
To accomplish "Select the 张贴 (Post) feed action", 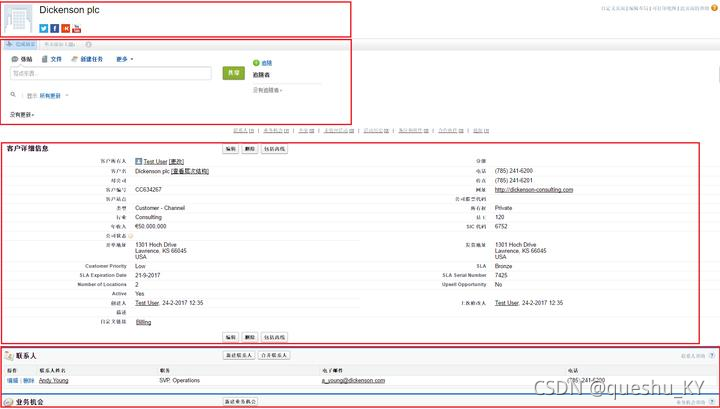I will coord(22,59).
